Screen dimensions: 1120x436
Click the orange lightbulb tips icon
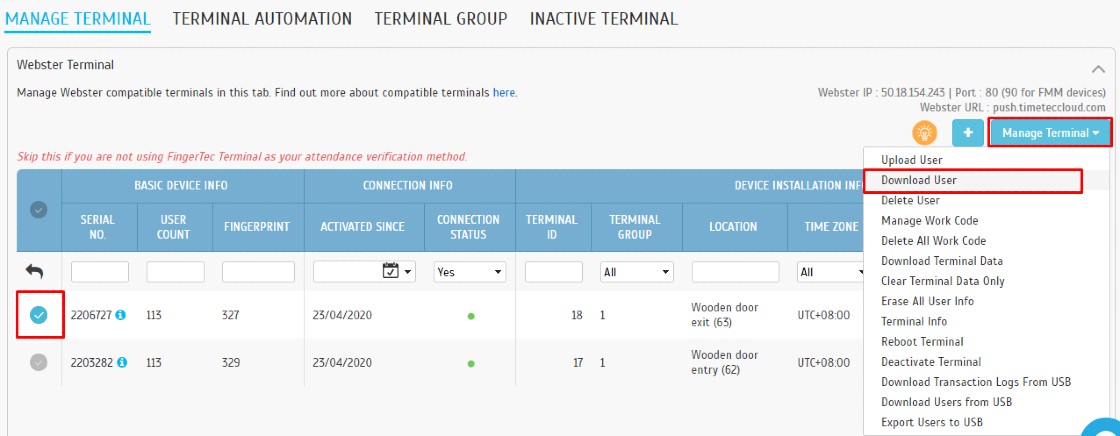[x=924, y=132]
